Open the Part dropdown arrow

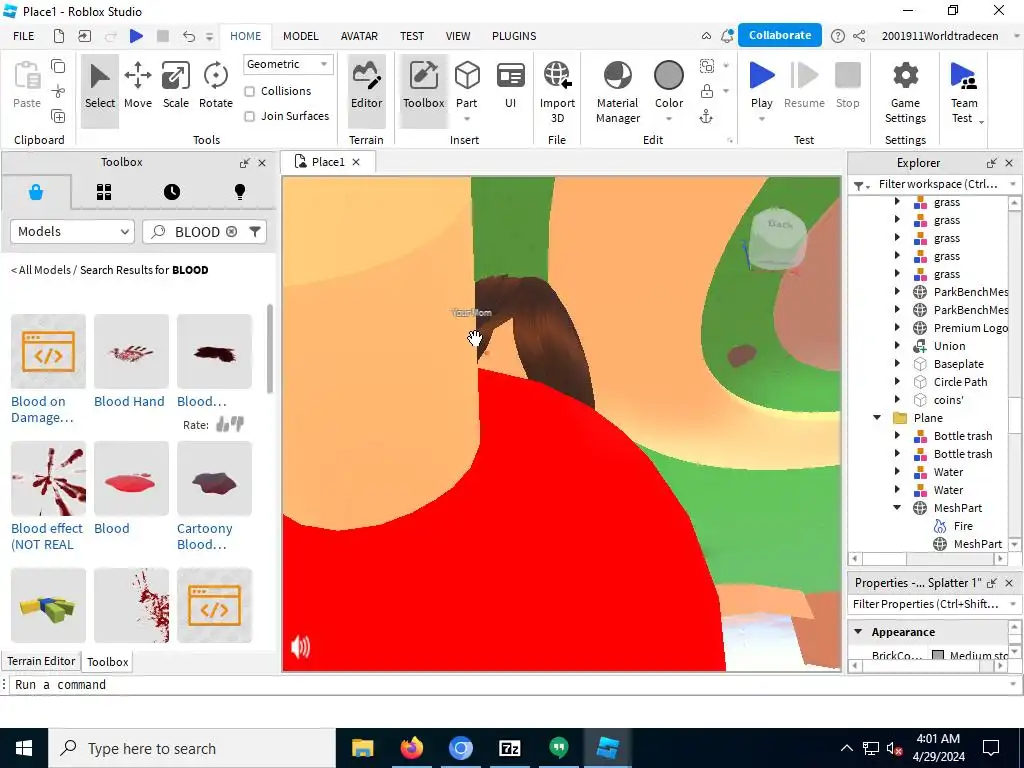click(x=467, y=120)
